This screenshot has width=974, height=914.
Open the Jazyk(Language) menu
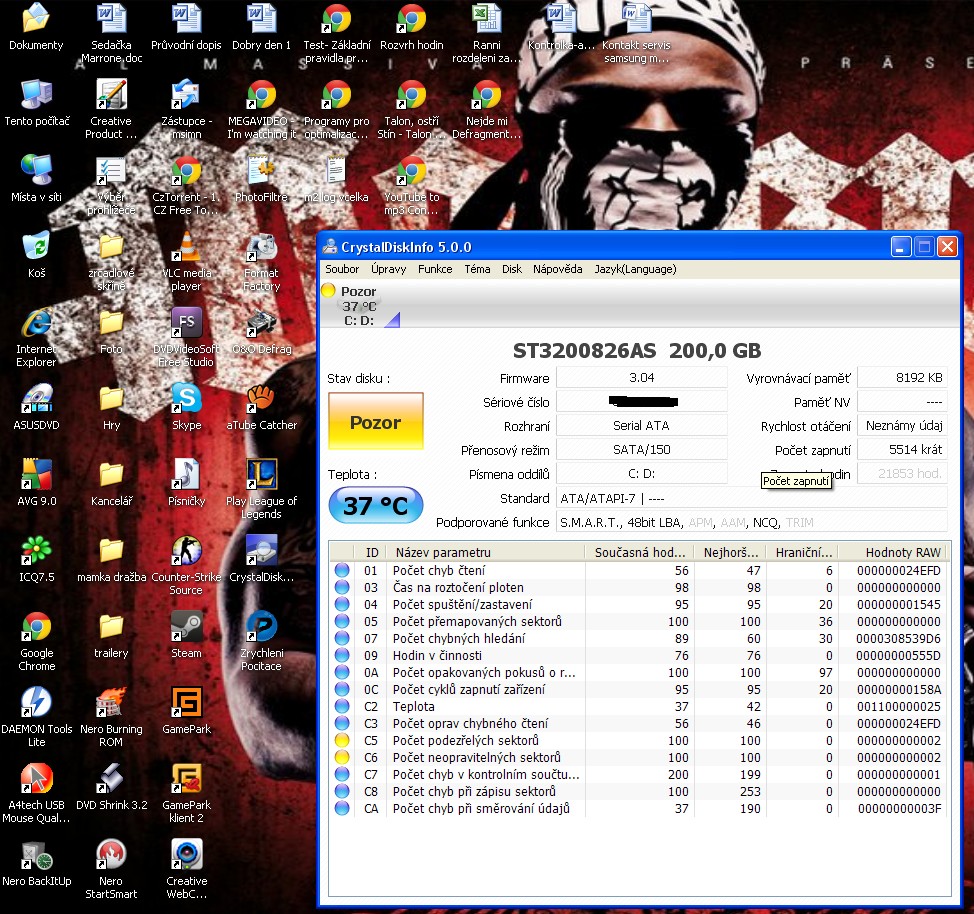coord(635,269)
